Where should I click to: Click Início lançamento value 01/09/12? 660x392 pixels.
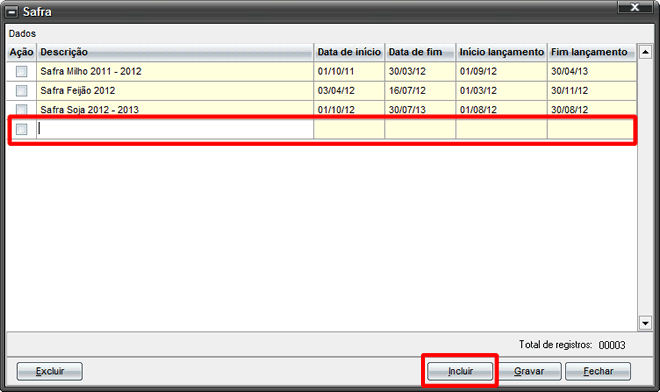point(478,72)
